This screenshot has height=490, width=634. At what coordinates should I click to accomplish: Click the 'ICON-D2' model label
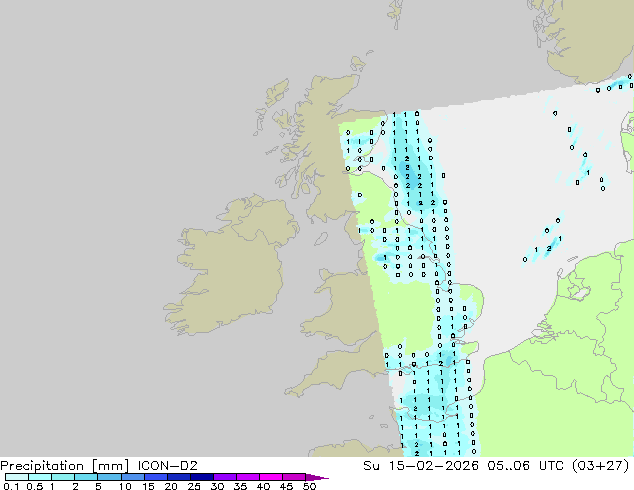pos(167,466)
